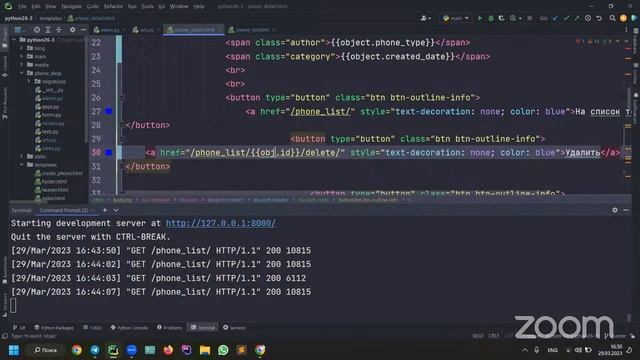Viewport: 640px width, 360px height.
Task: Open Telegram from the taskbar
Action: click(x=95, y=350)
